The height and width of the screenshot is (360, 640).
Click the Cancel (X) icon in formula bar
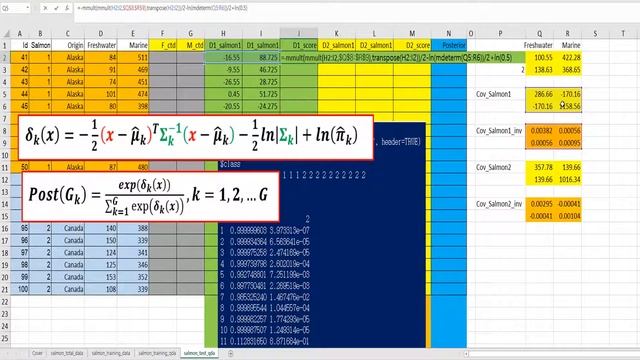pyautogui.click(x=45, y=8)
